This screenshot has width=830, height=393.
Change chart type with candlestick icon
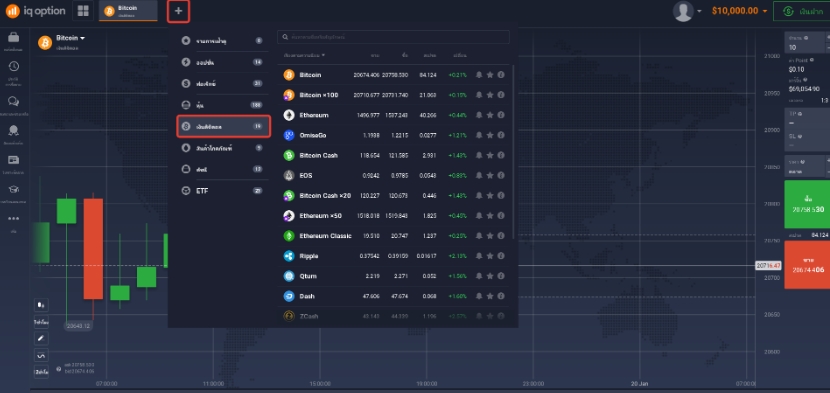(41, 305)
